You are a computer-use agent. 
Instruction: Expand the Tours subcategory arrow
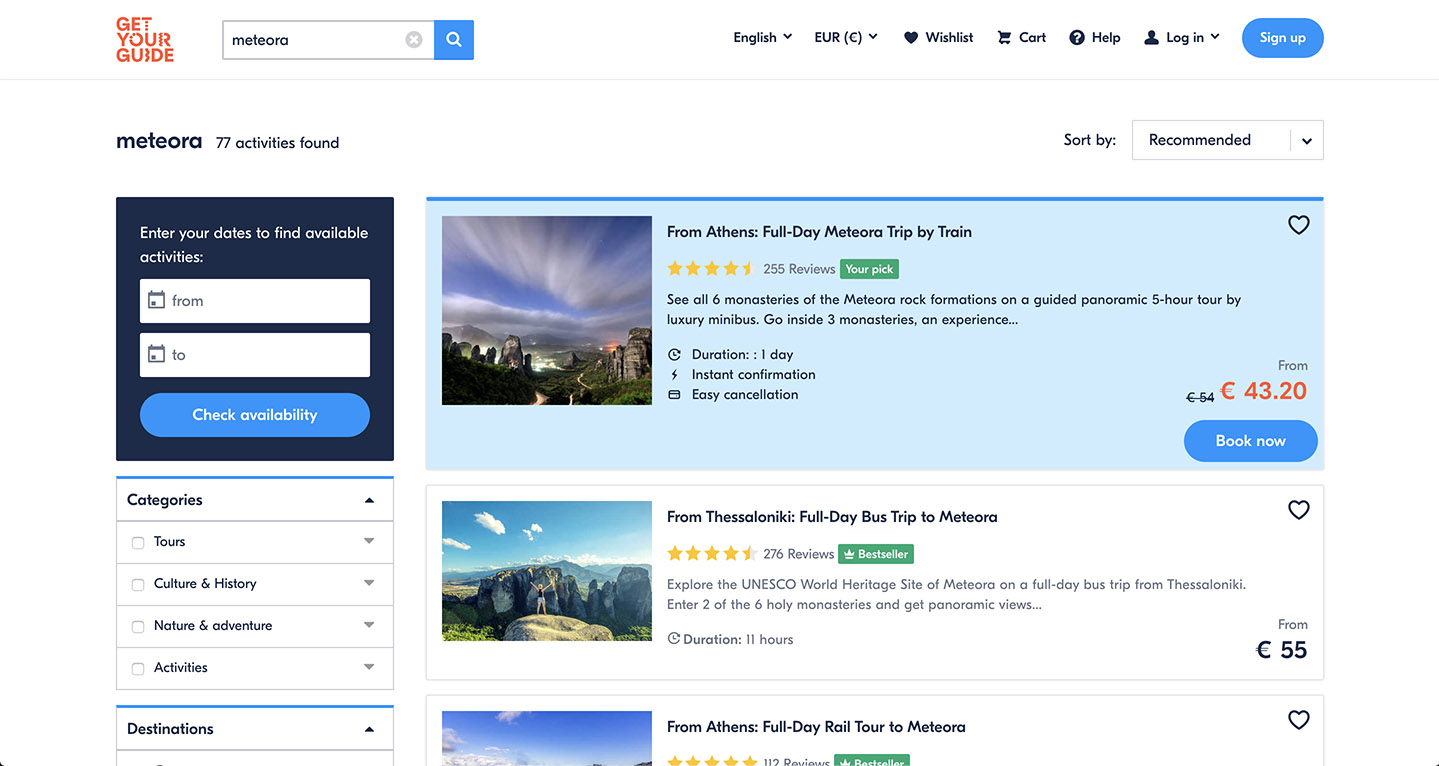(x=369, y=542)
